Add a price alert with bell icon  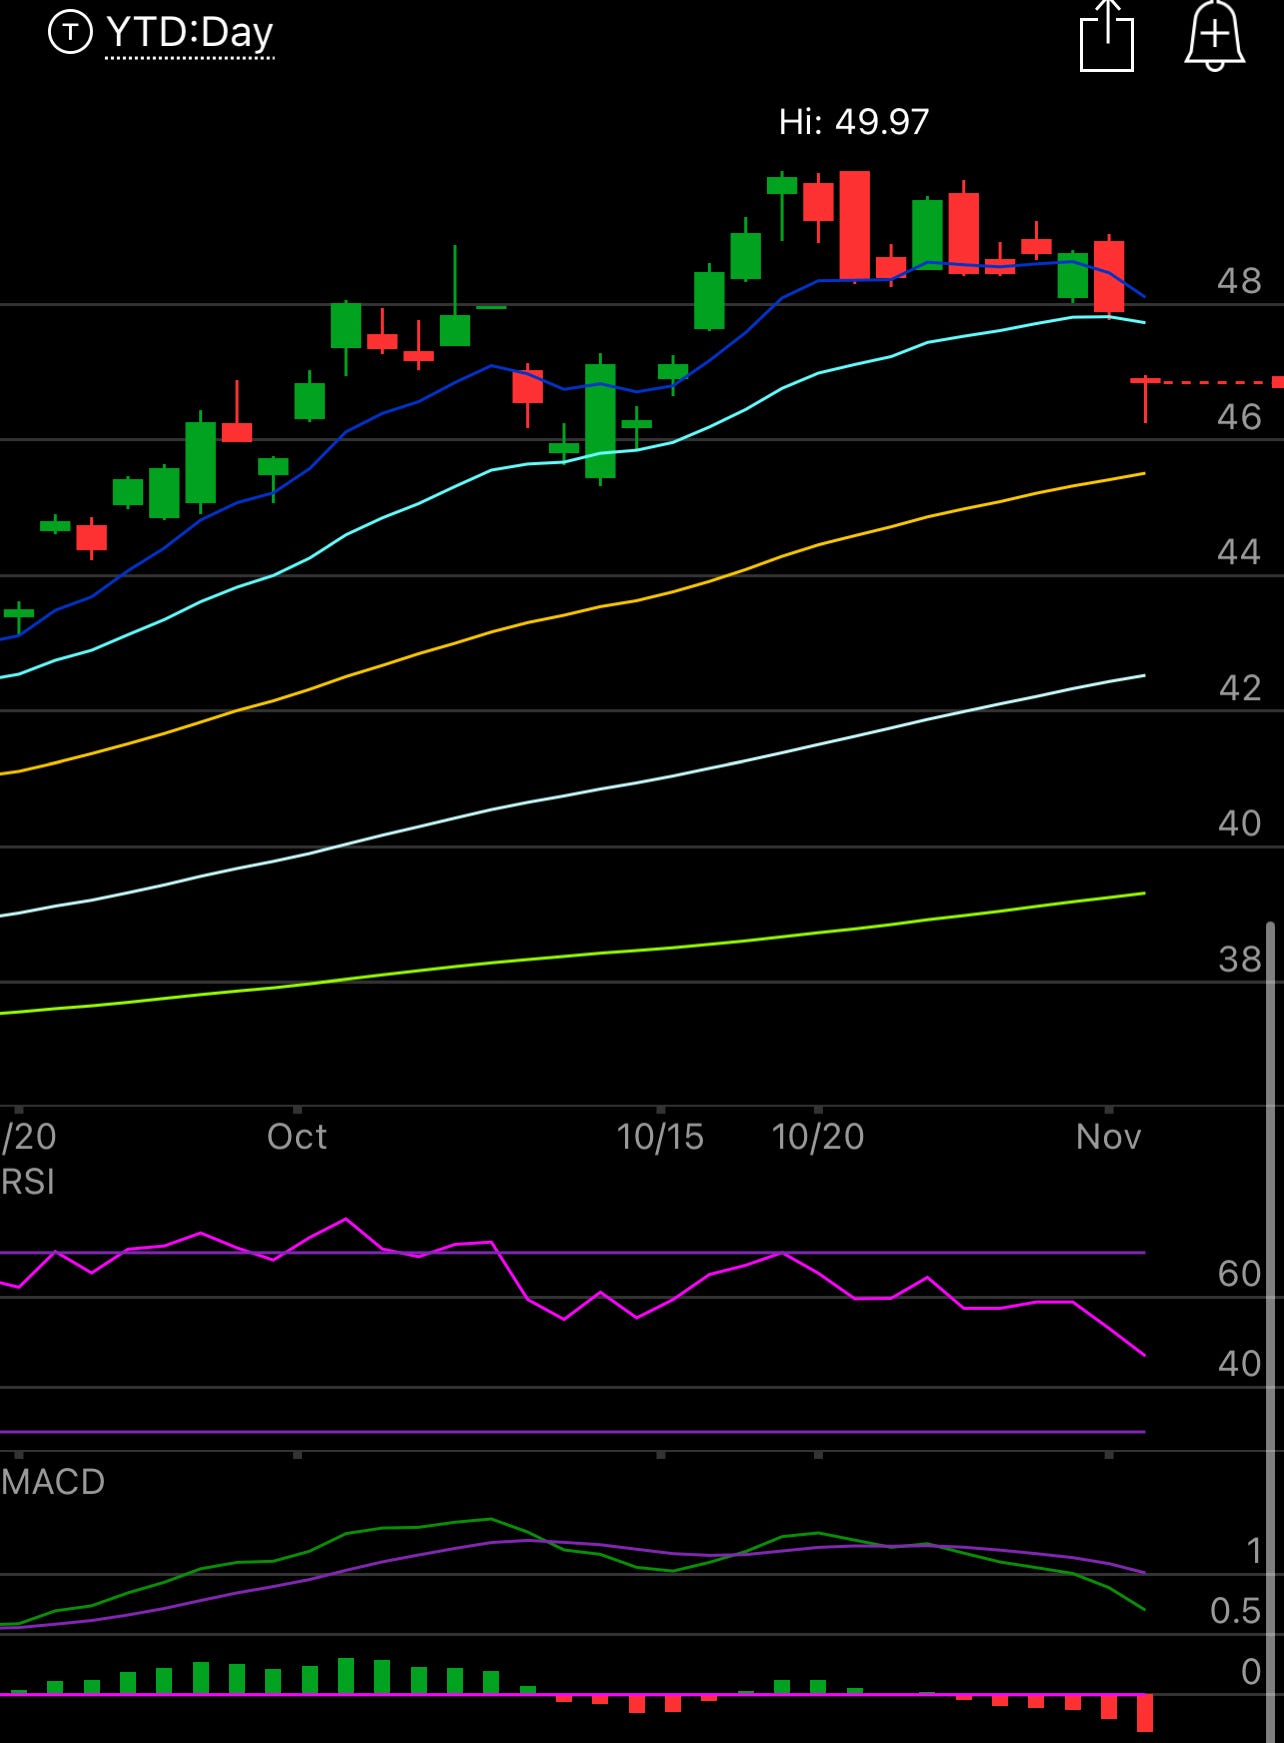point(1214,36)
